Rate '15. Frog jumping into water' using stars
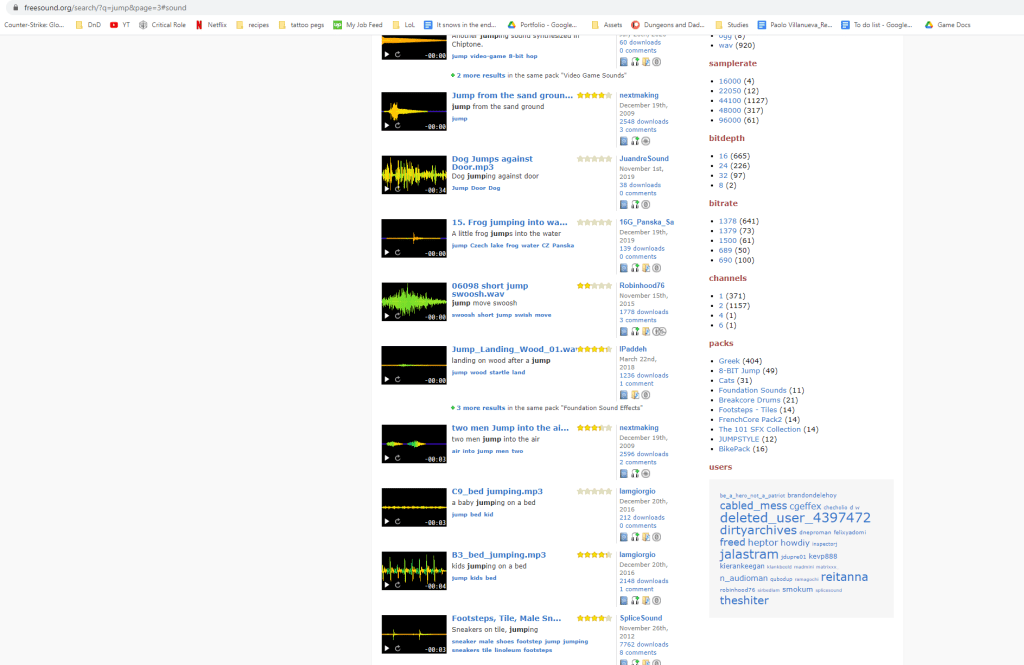Screen dimensions: 1024x665 click(x=594, y=222)
